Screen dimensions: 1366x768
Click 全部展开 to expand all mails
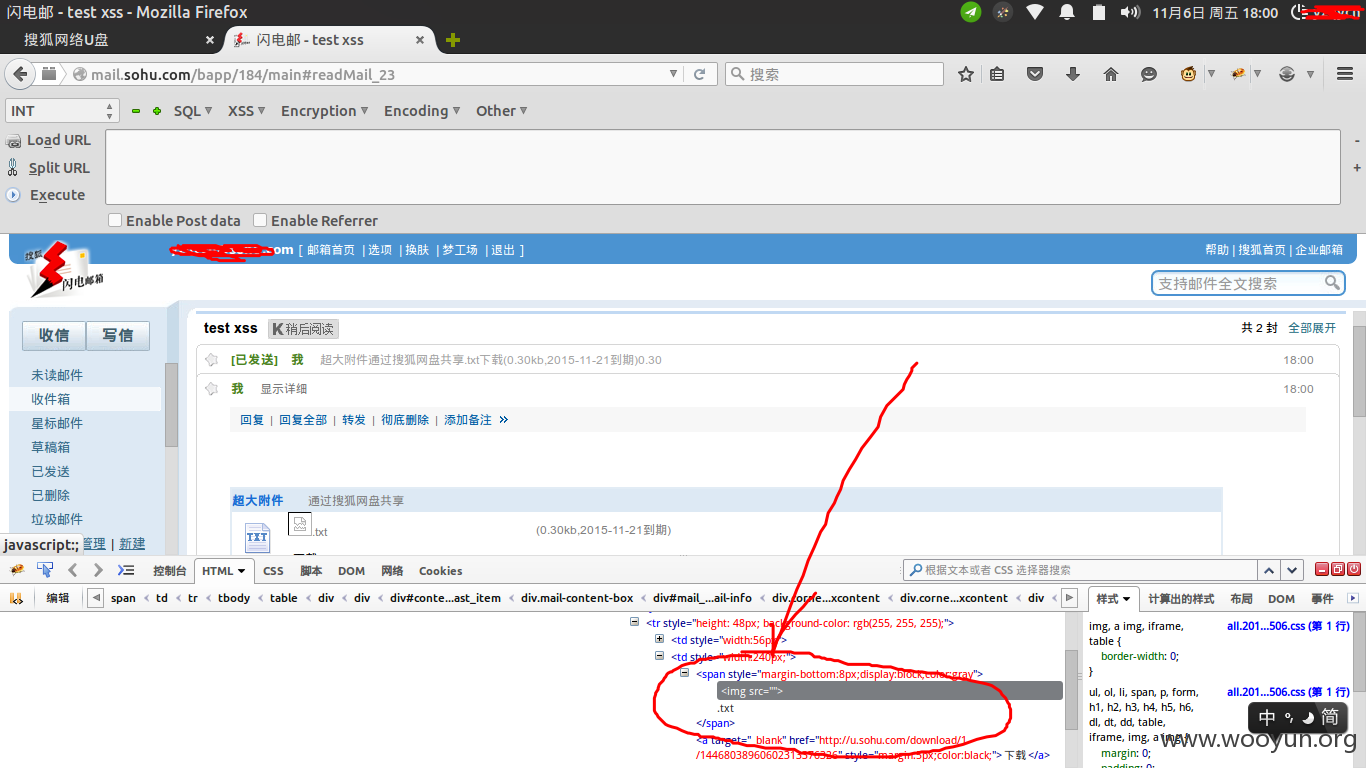point(1312,328)
